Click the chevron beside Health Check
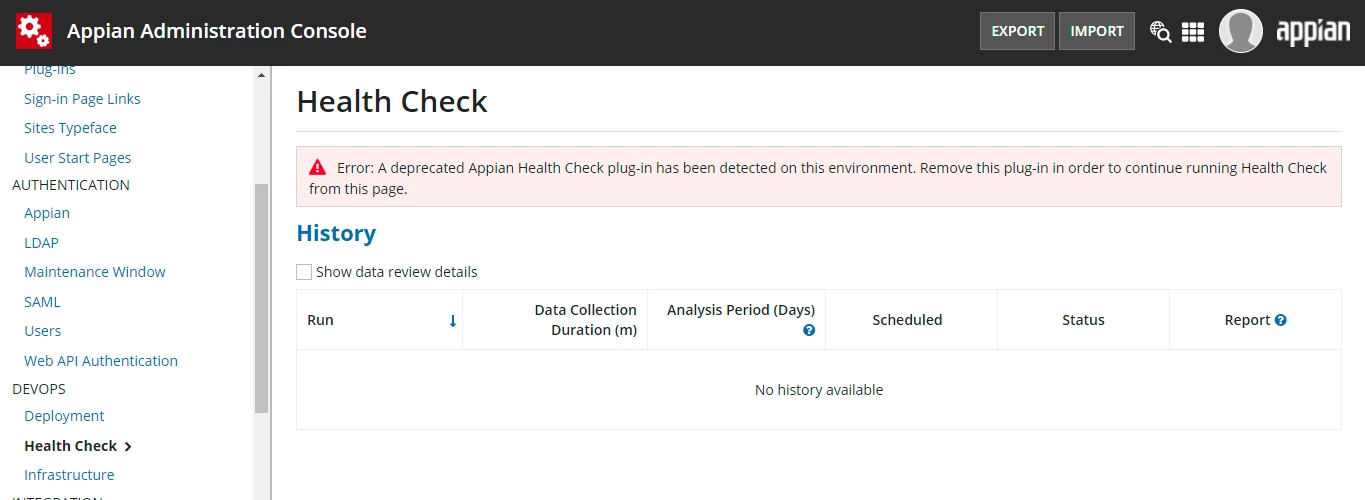This screenshot has height=500, width=1365. (128, 447)
